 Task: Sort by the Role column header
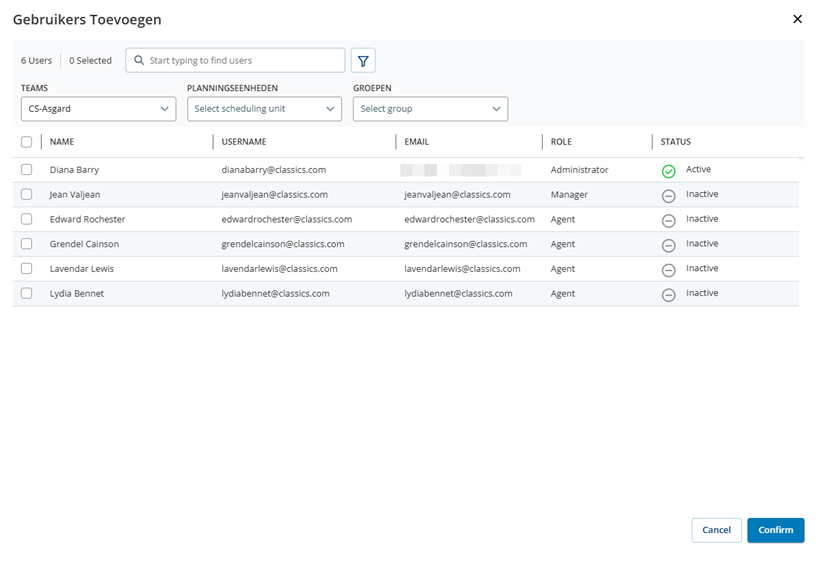point(561,142)
